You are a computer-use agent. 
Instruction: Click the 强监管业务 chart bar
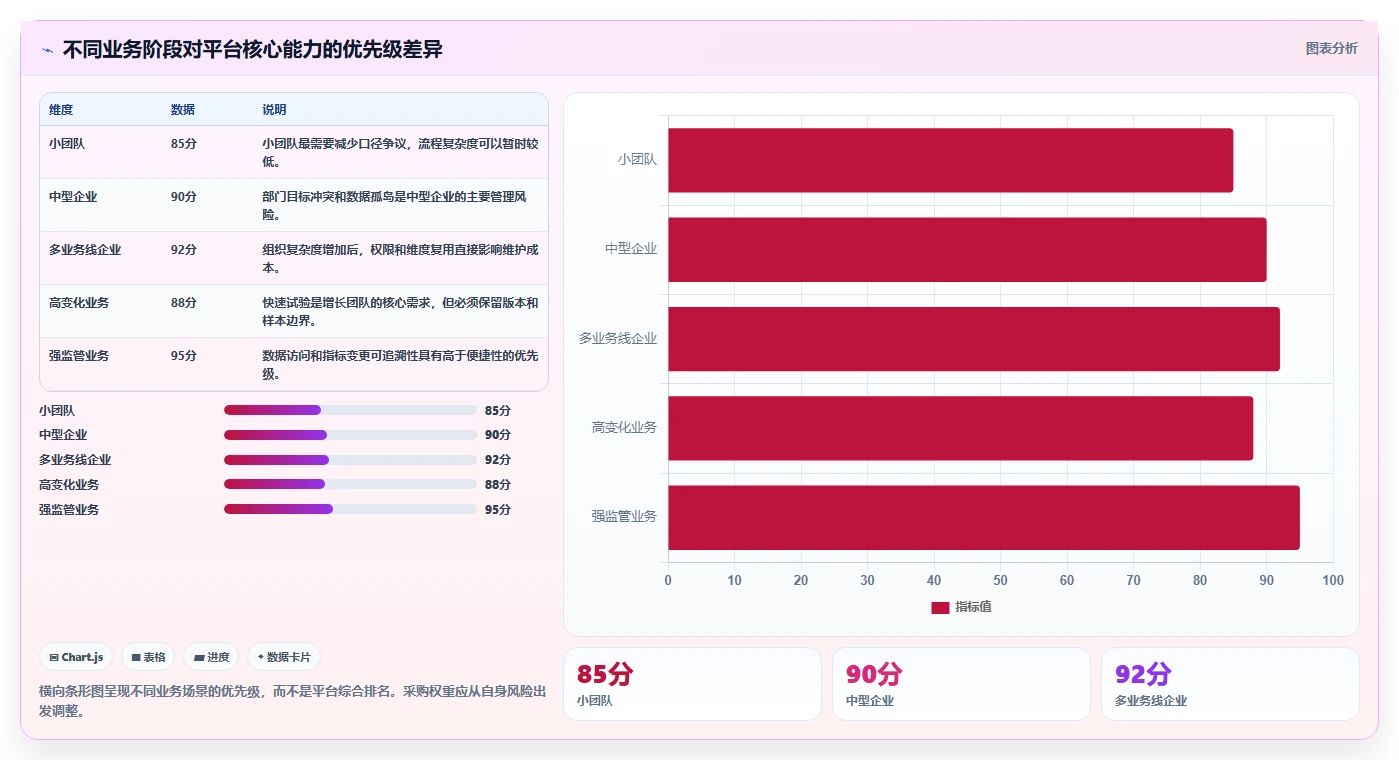click(984, 517)
